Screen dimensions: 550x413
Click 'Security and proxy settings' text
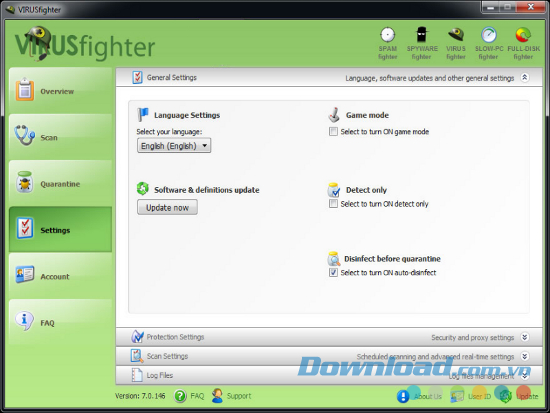[472, 338]
